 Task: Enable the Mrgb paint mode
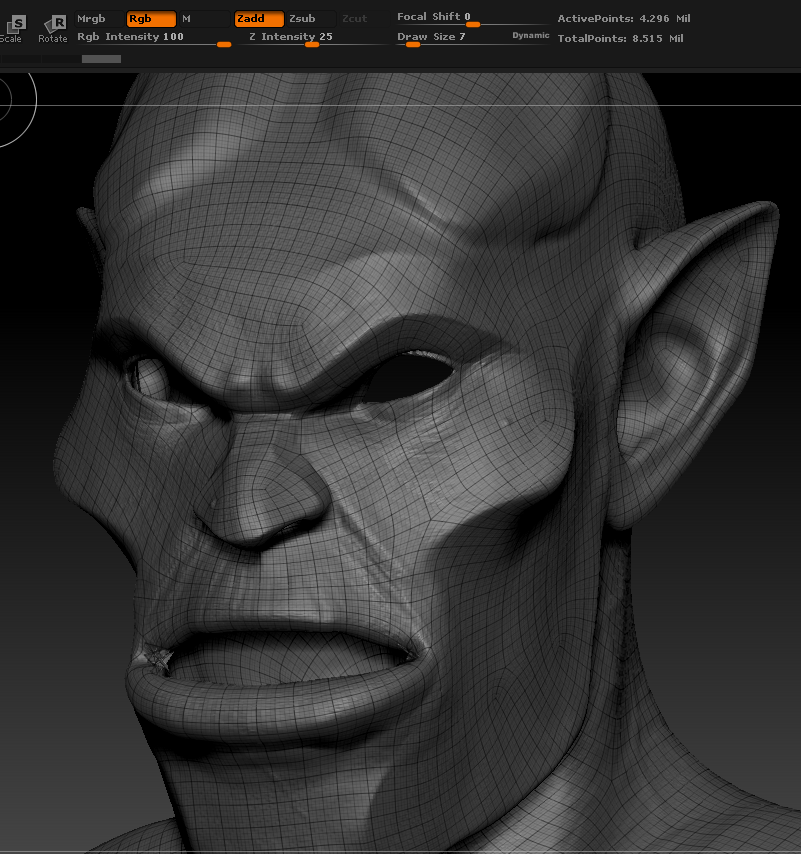click(99, 19)
